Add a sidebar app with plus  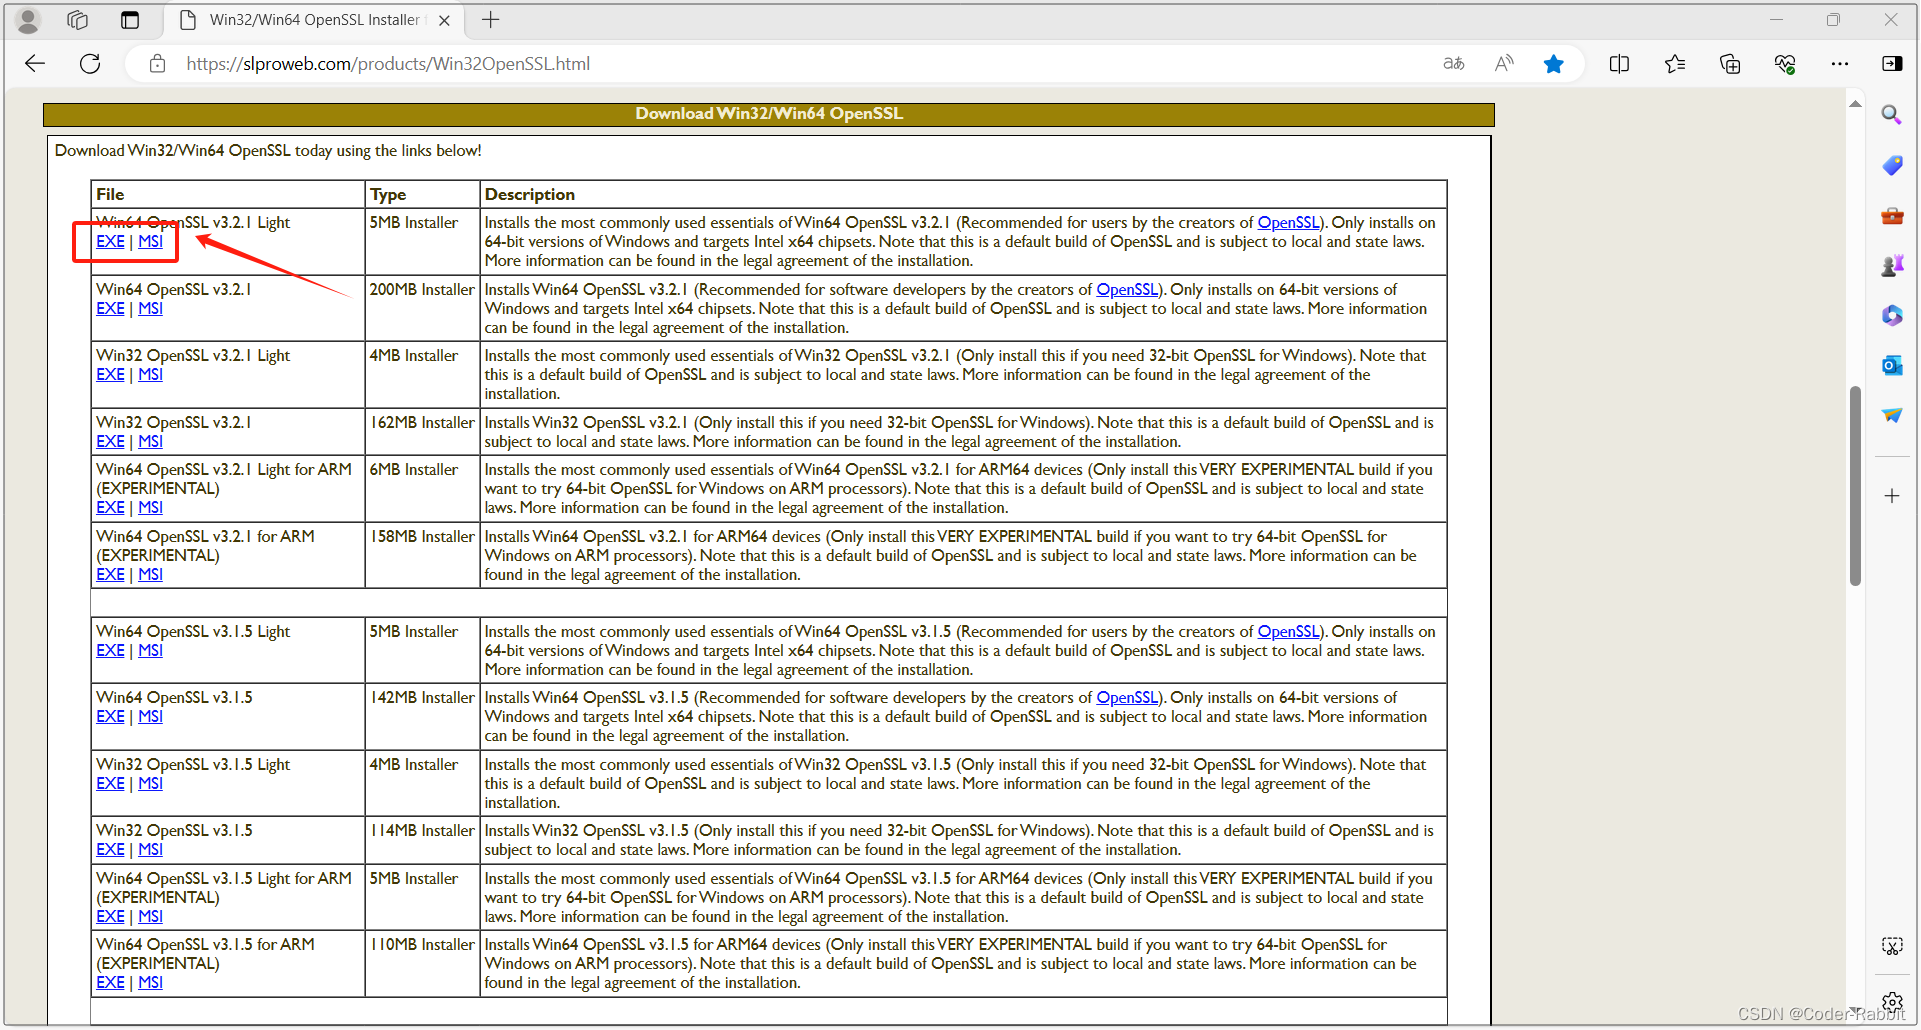tap(1891, 496)
